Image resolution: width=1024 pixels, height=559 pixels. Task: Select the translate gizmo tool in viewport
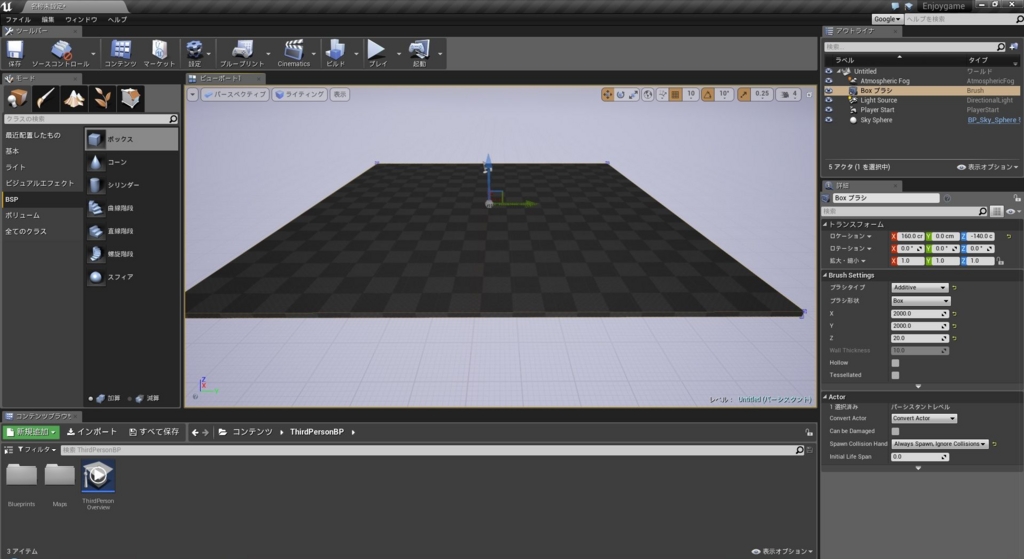607,95
